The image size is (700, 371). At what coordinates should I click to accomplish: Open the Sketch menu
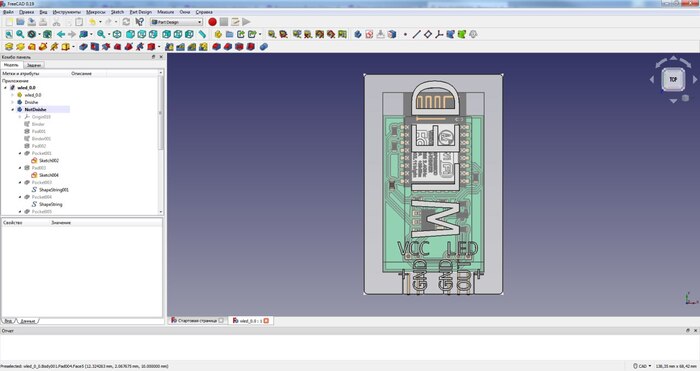(117, 12)
